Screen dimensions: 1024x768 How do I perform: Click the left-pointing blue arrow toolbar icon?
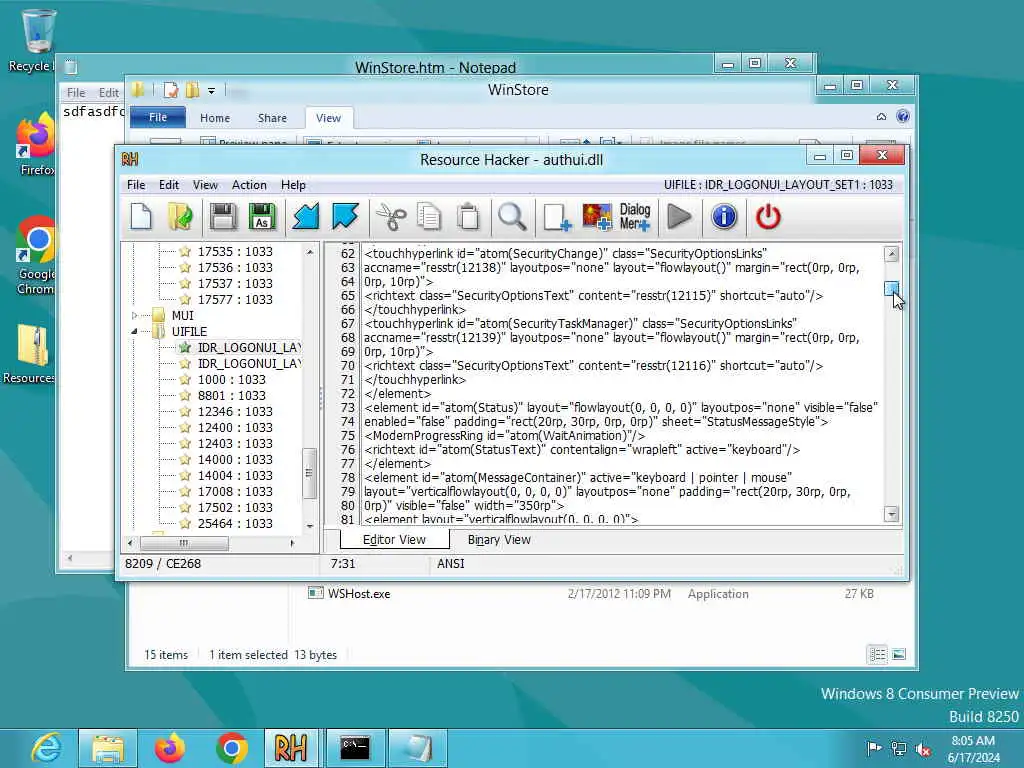pos(305,217)
